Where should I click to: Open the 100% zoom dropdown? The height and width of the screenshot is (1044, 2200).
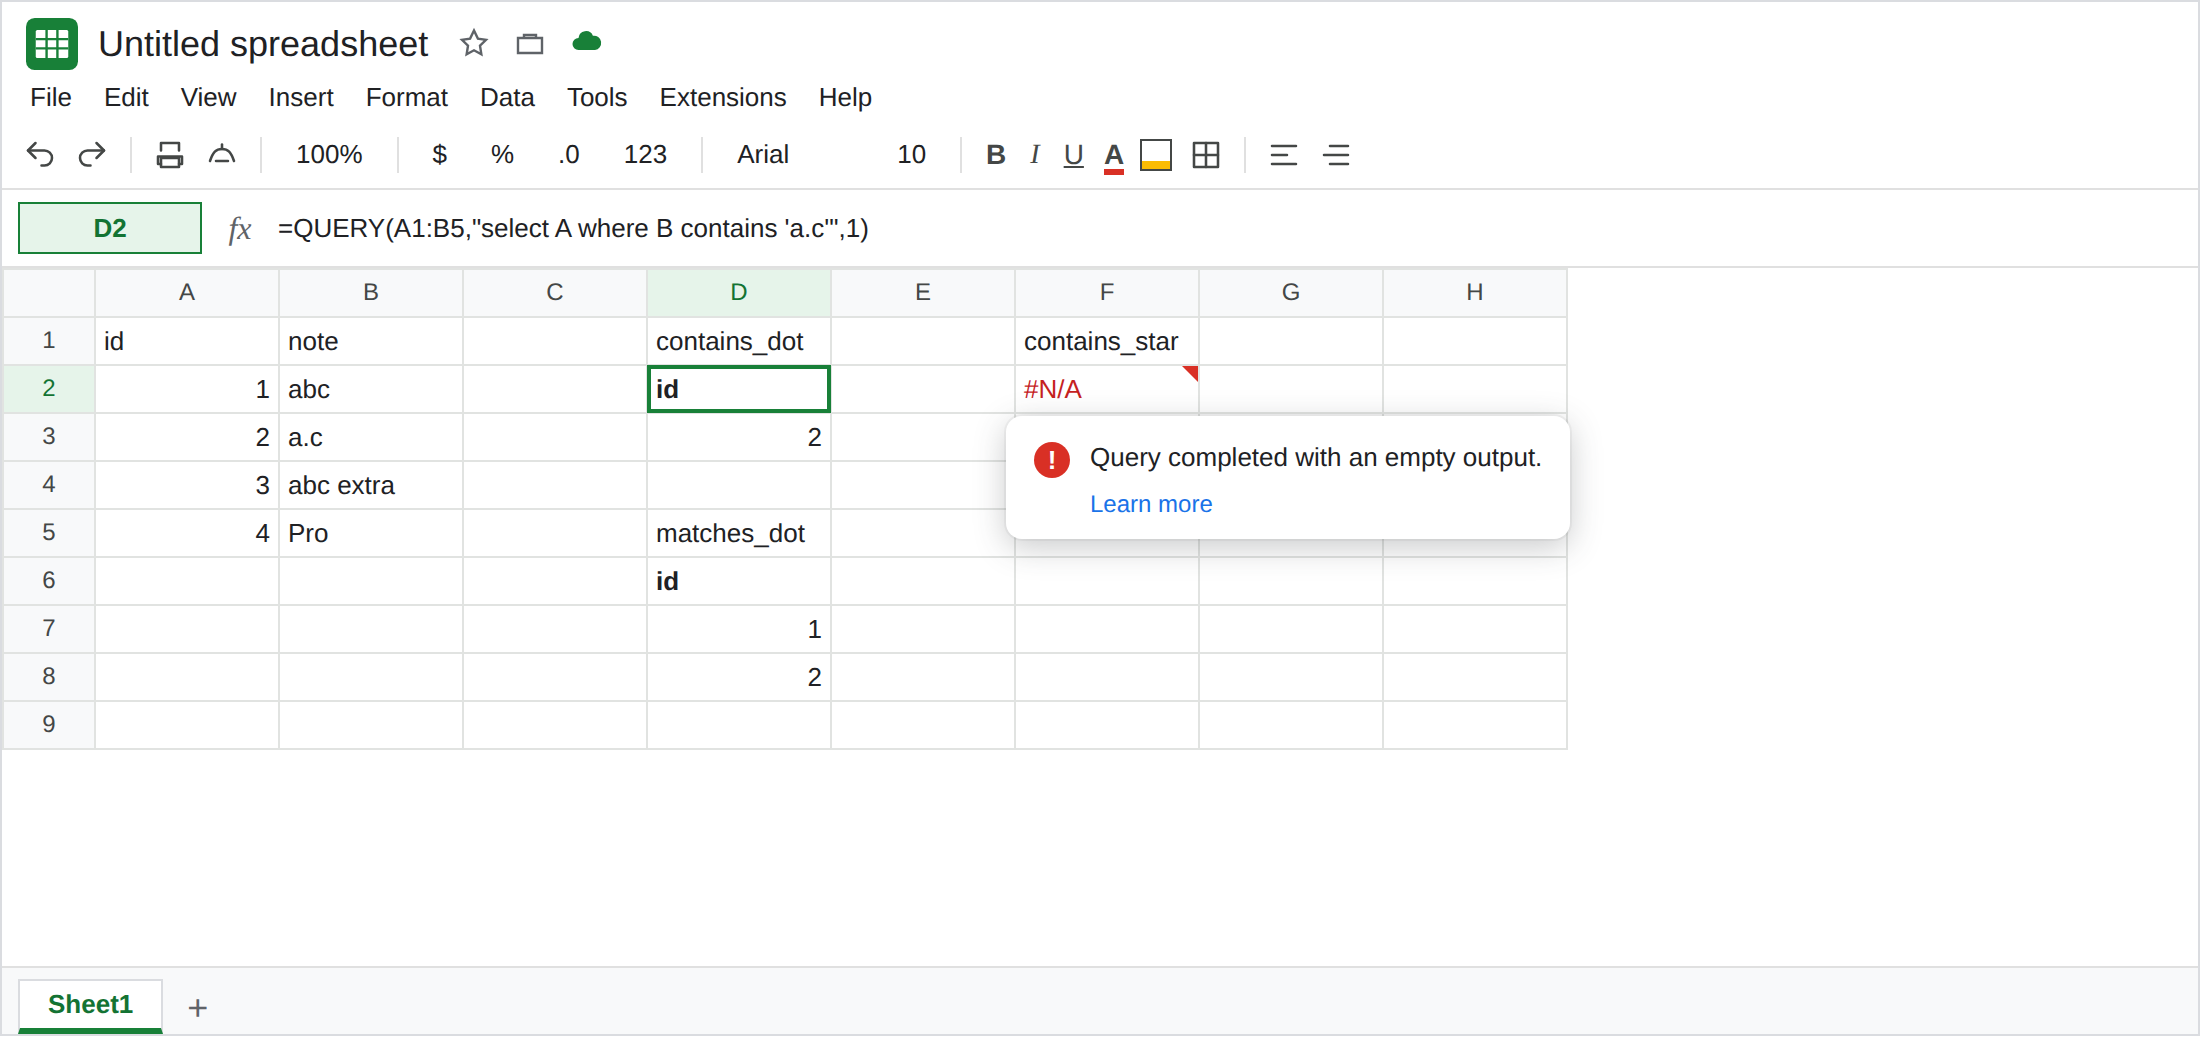coord(329,155)
